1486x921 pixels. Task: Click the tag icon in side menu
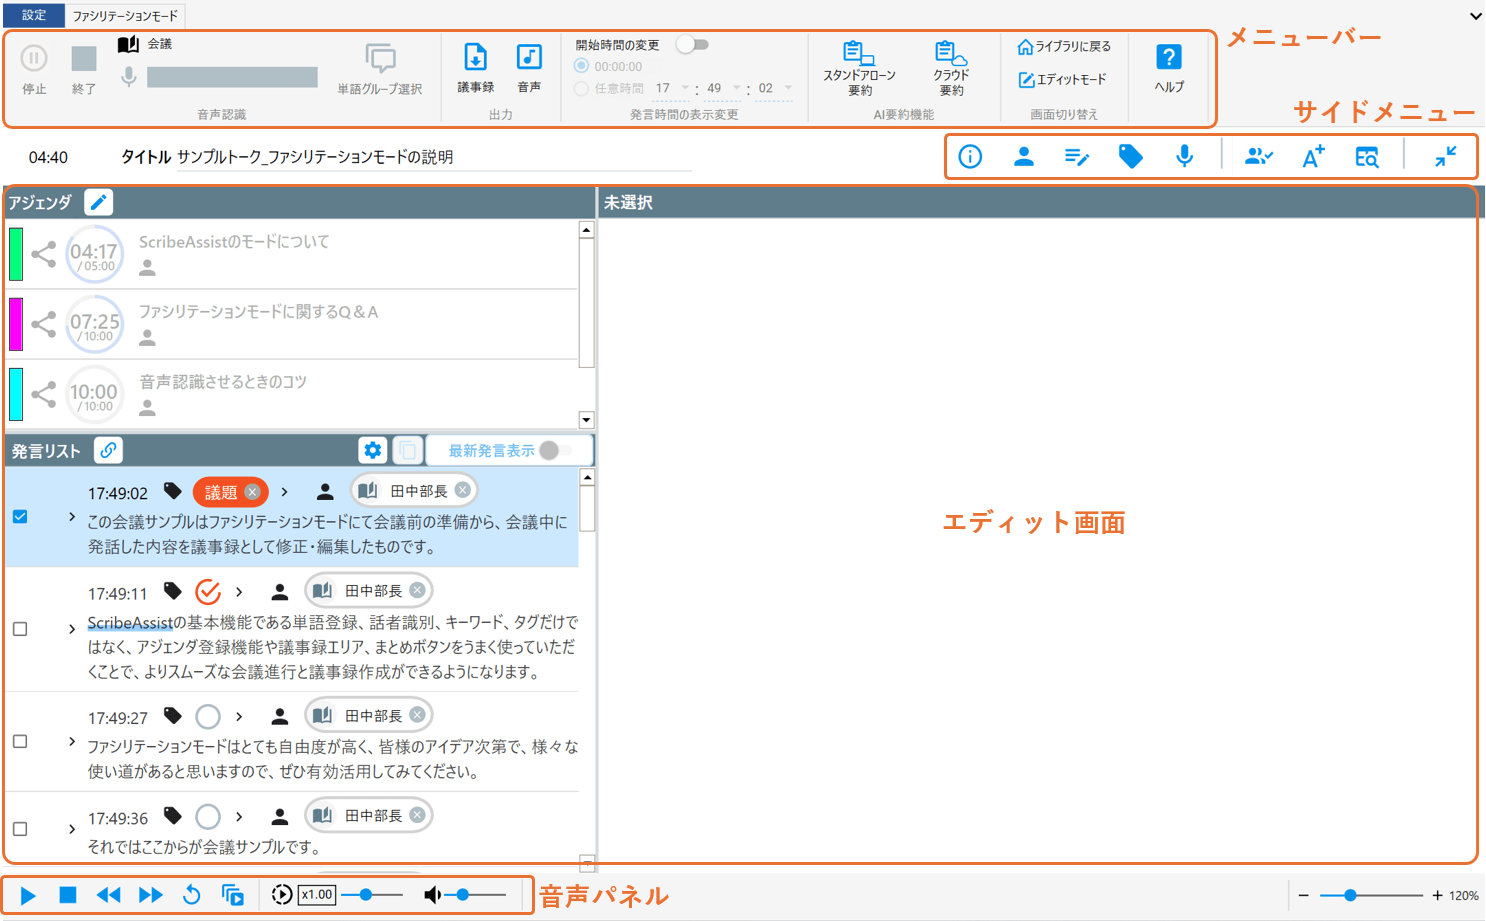tap(1130, 157)
